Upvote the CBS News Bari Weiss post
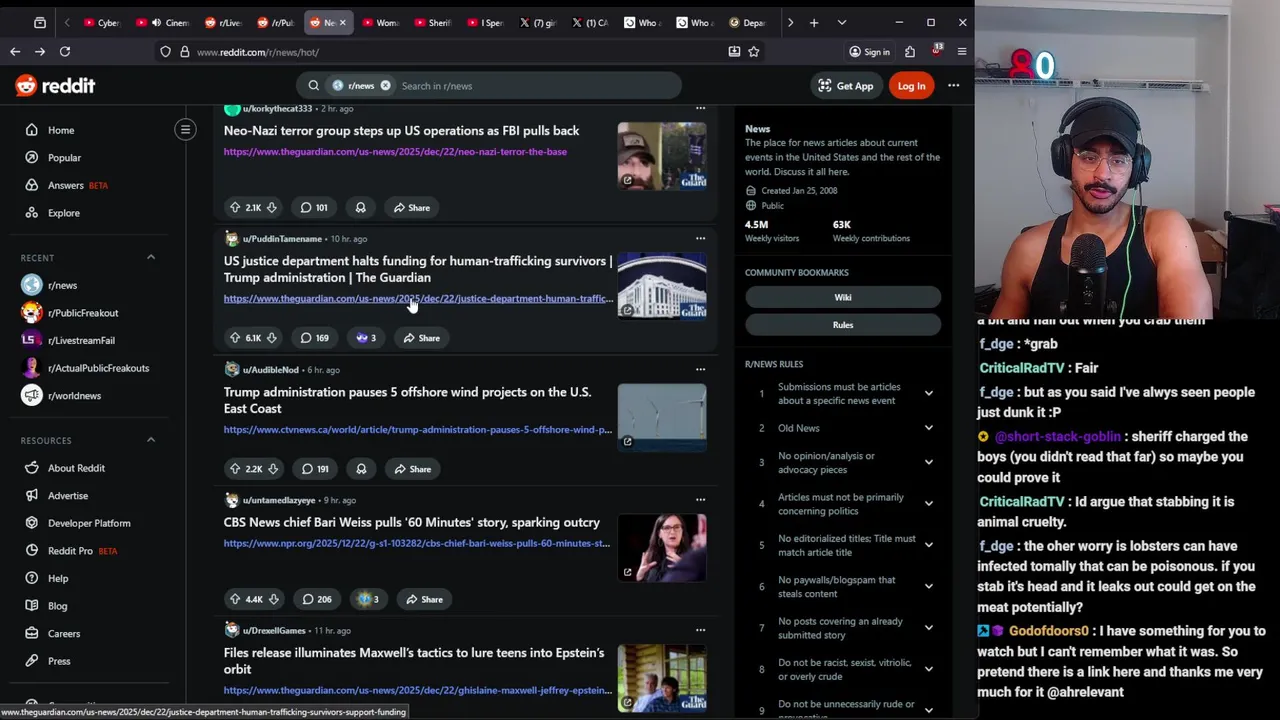The height and width of the screenshot is (720, 1280). tap(235, 599)
